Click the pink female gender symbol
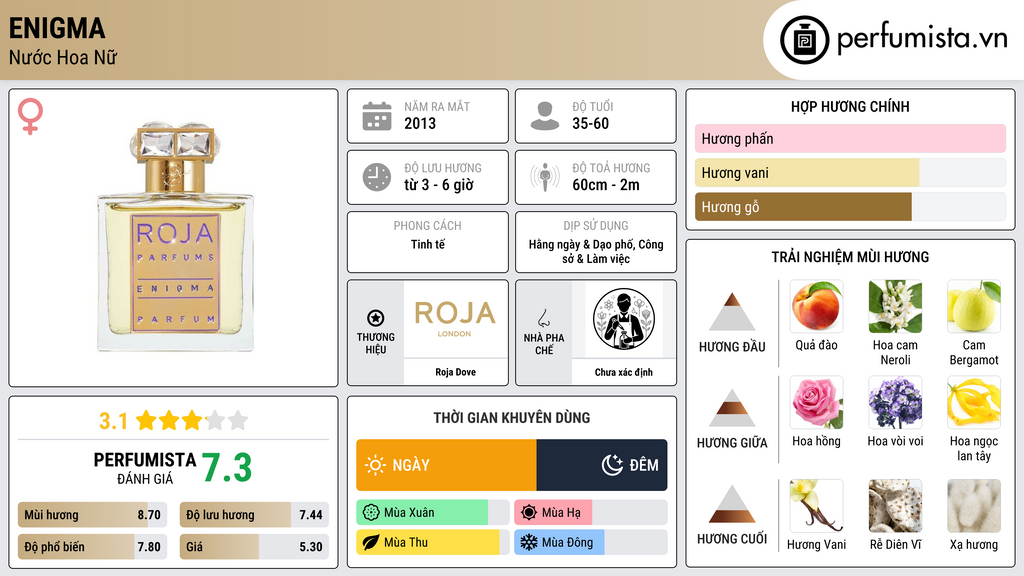1024x576 pixels. click(30, 116)
